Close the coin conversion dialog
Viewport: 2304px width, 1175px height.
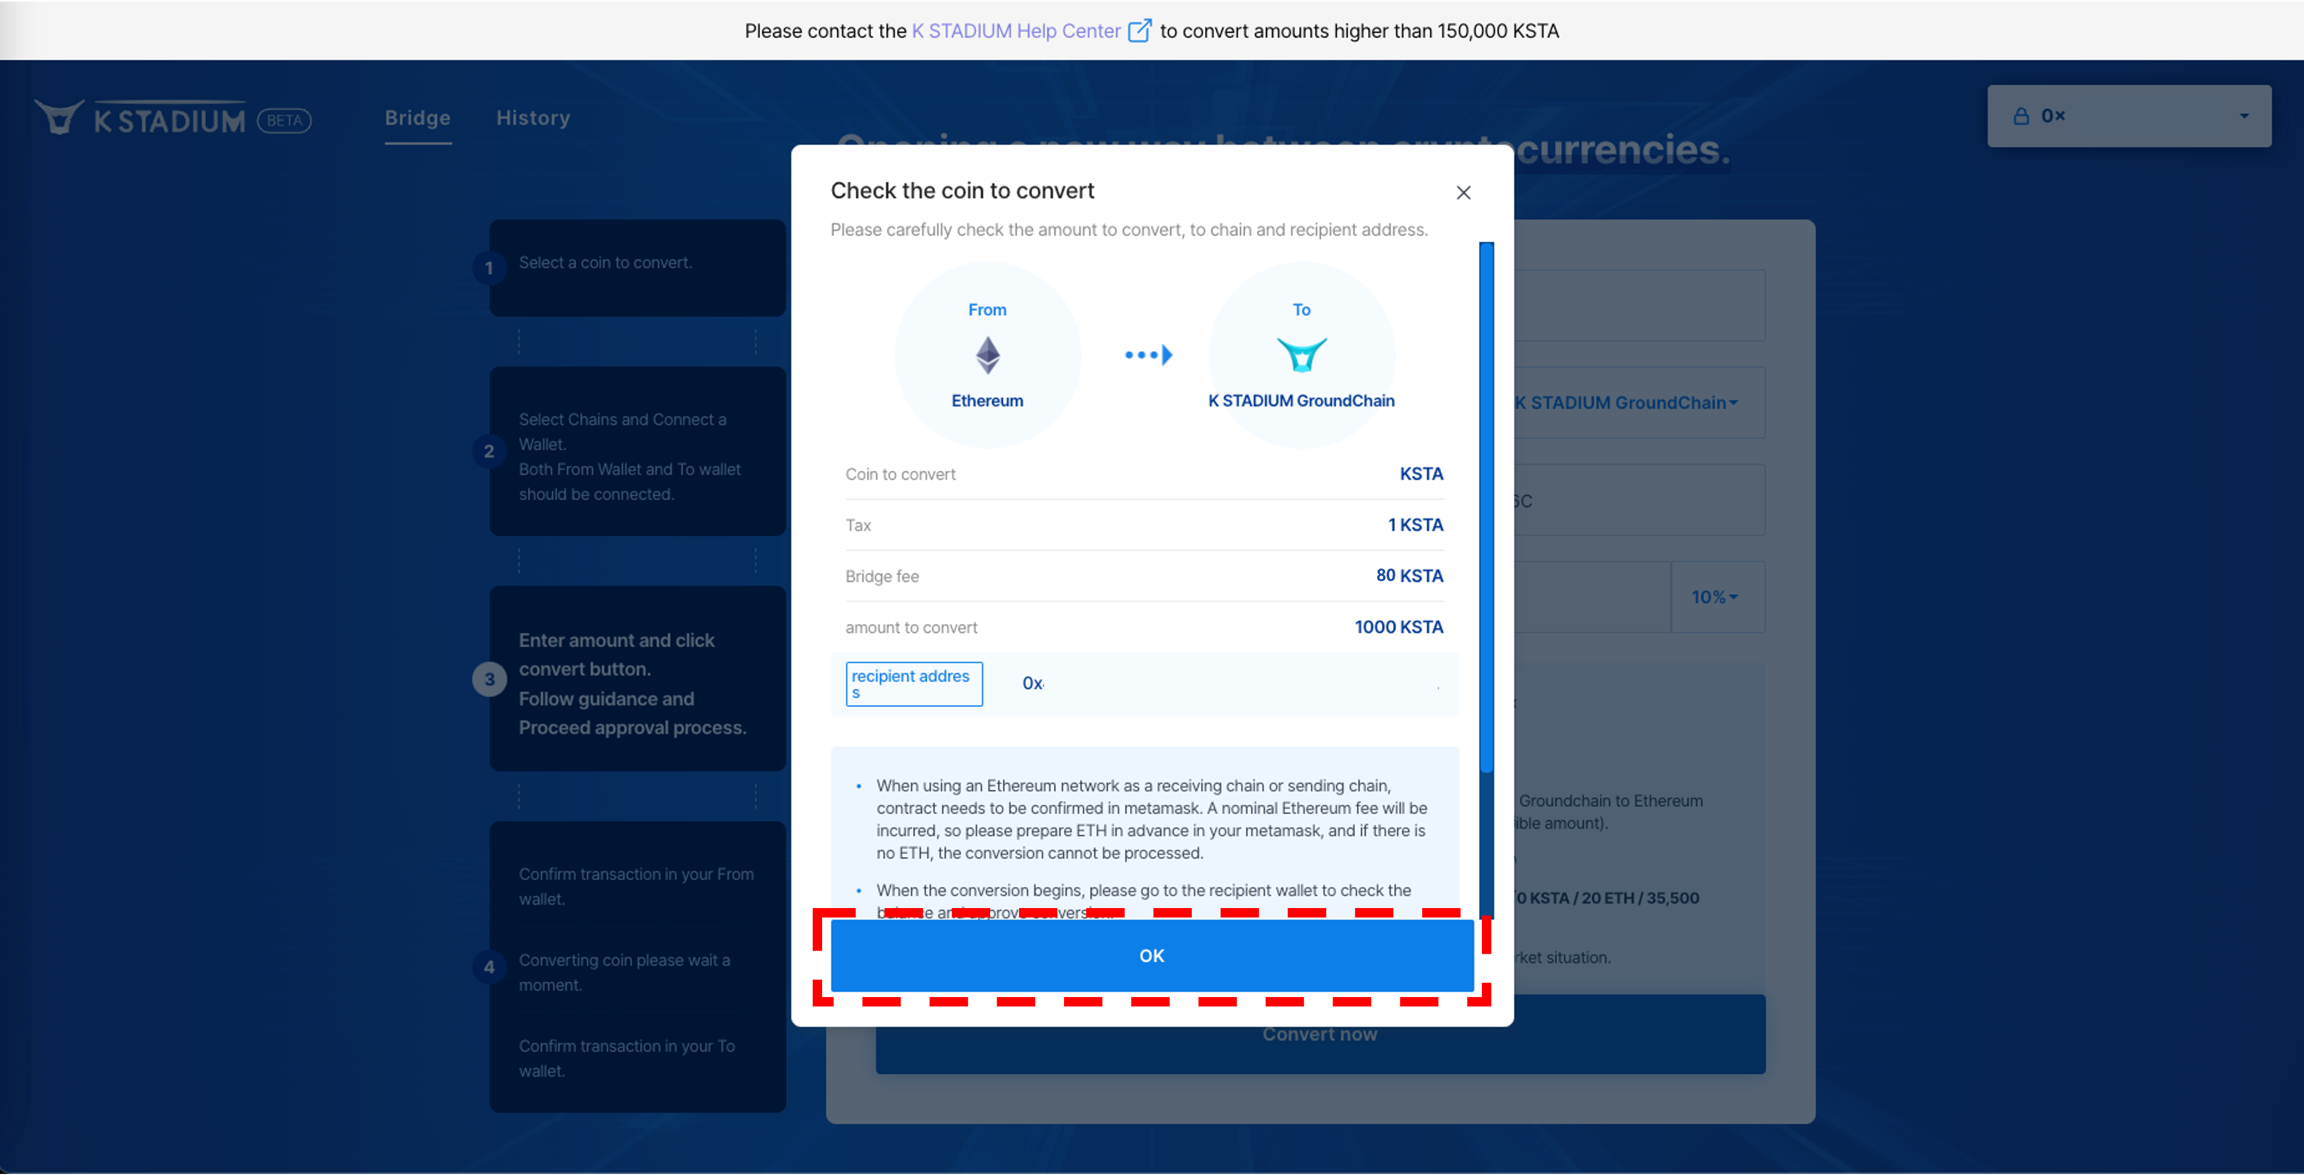point(1463,192)
